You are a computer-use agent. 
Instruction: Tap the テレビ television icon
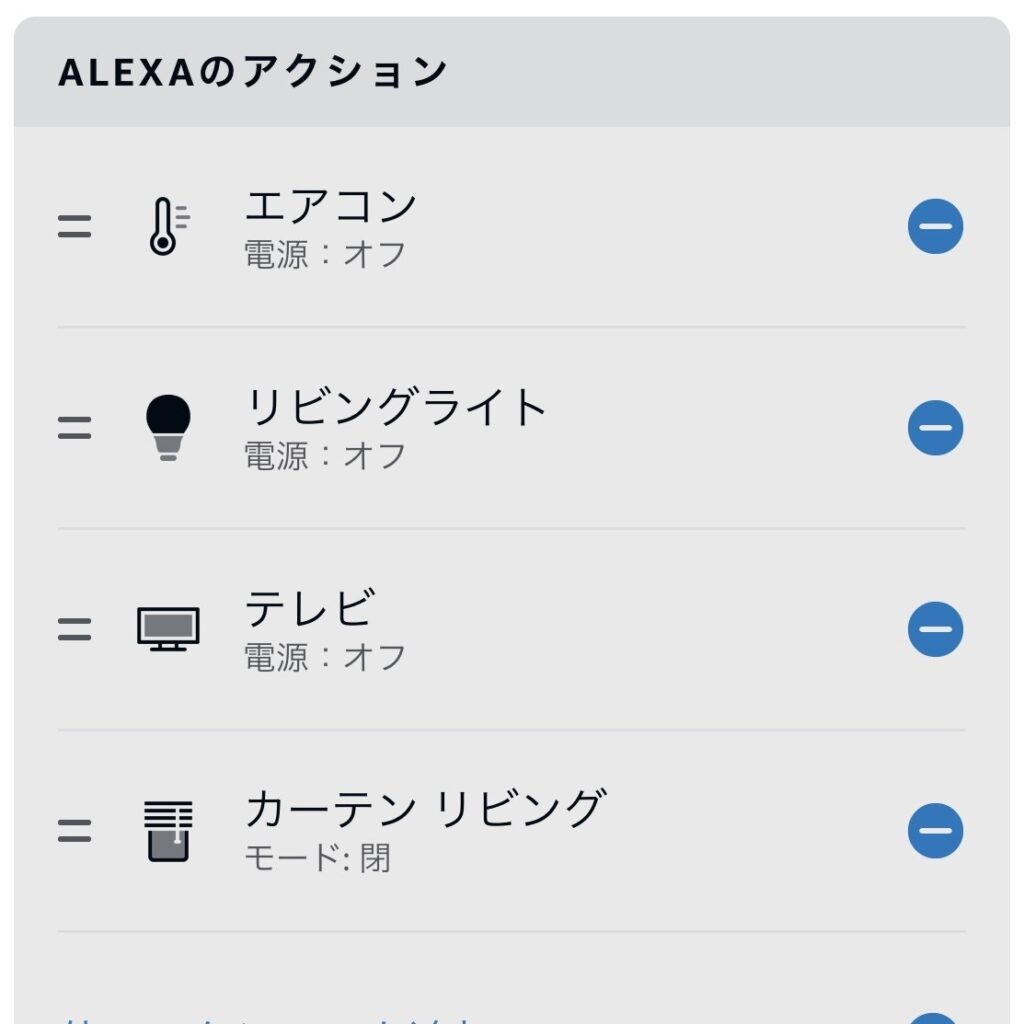[x=167, y=629]
